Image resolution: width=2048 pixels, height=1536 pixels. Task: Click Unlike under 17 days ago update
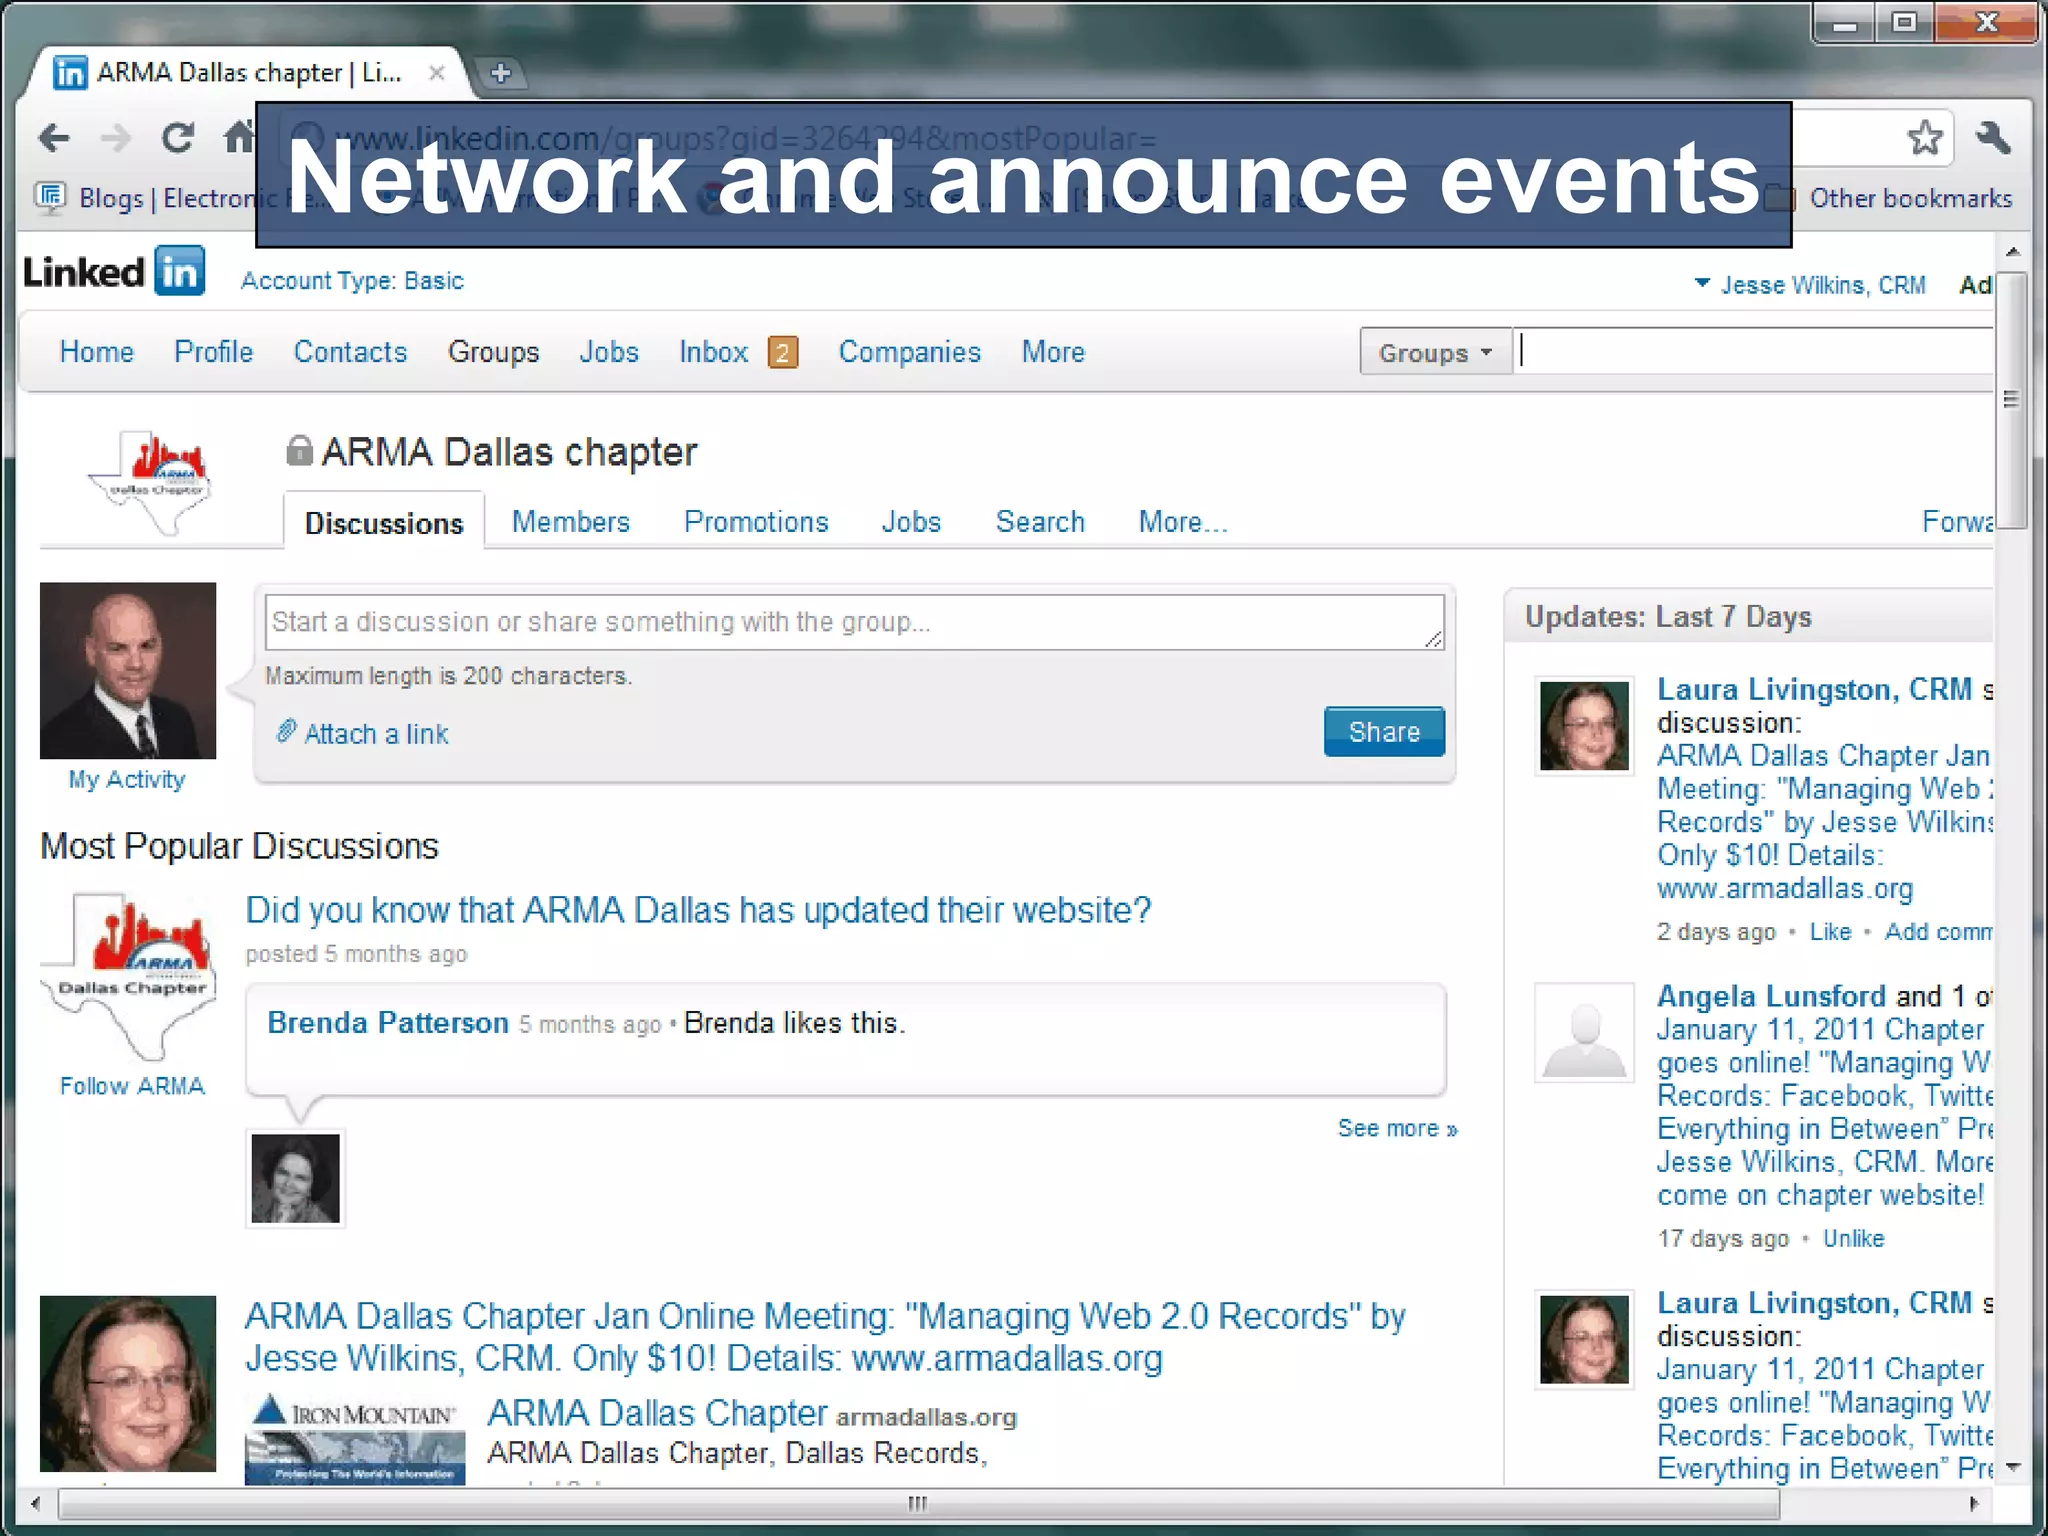tap(1853, 1239)
